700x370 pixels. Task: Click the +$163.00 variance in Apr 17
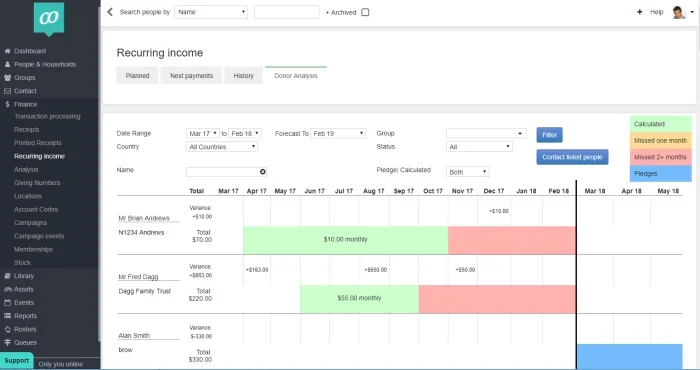257,270
